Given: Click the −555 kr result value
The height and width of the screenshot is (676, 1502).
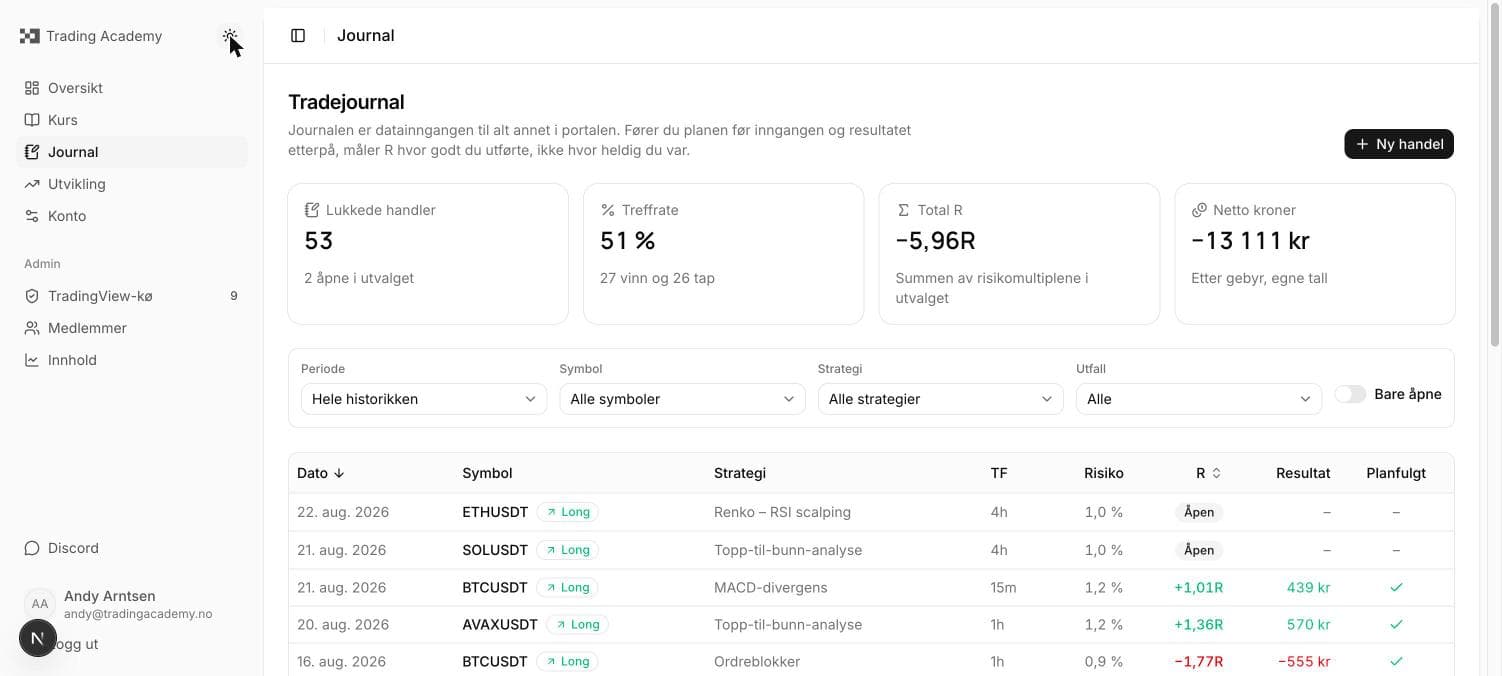Looking at the screenshot, I should (1304, 661).
